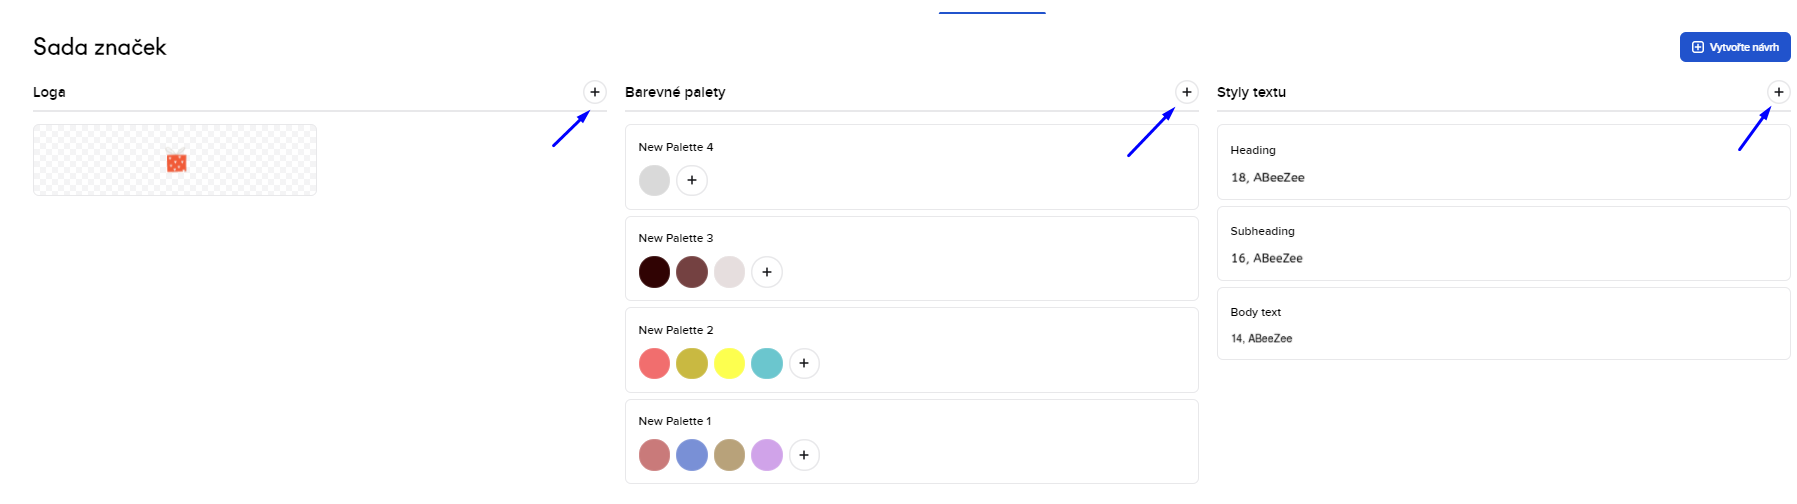Pick the coral red swatch in New Palette 2
The height and width of the screenshot is (504, 1797).
point(654,363)
